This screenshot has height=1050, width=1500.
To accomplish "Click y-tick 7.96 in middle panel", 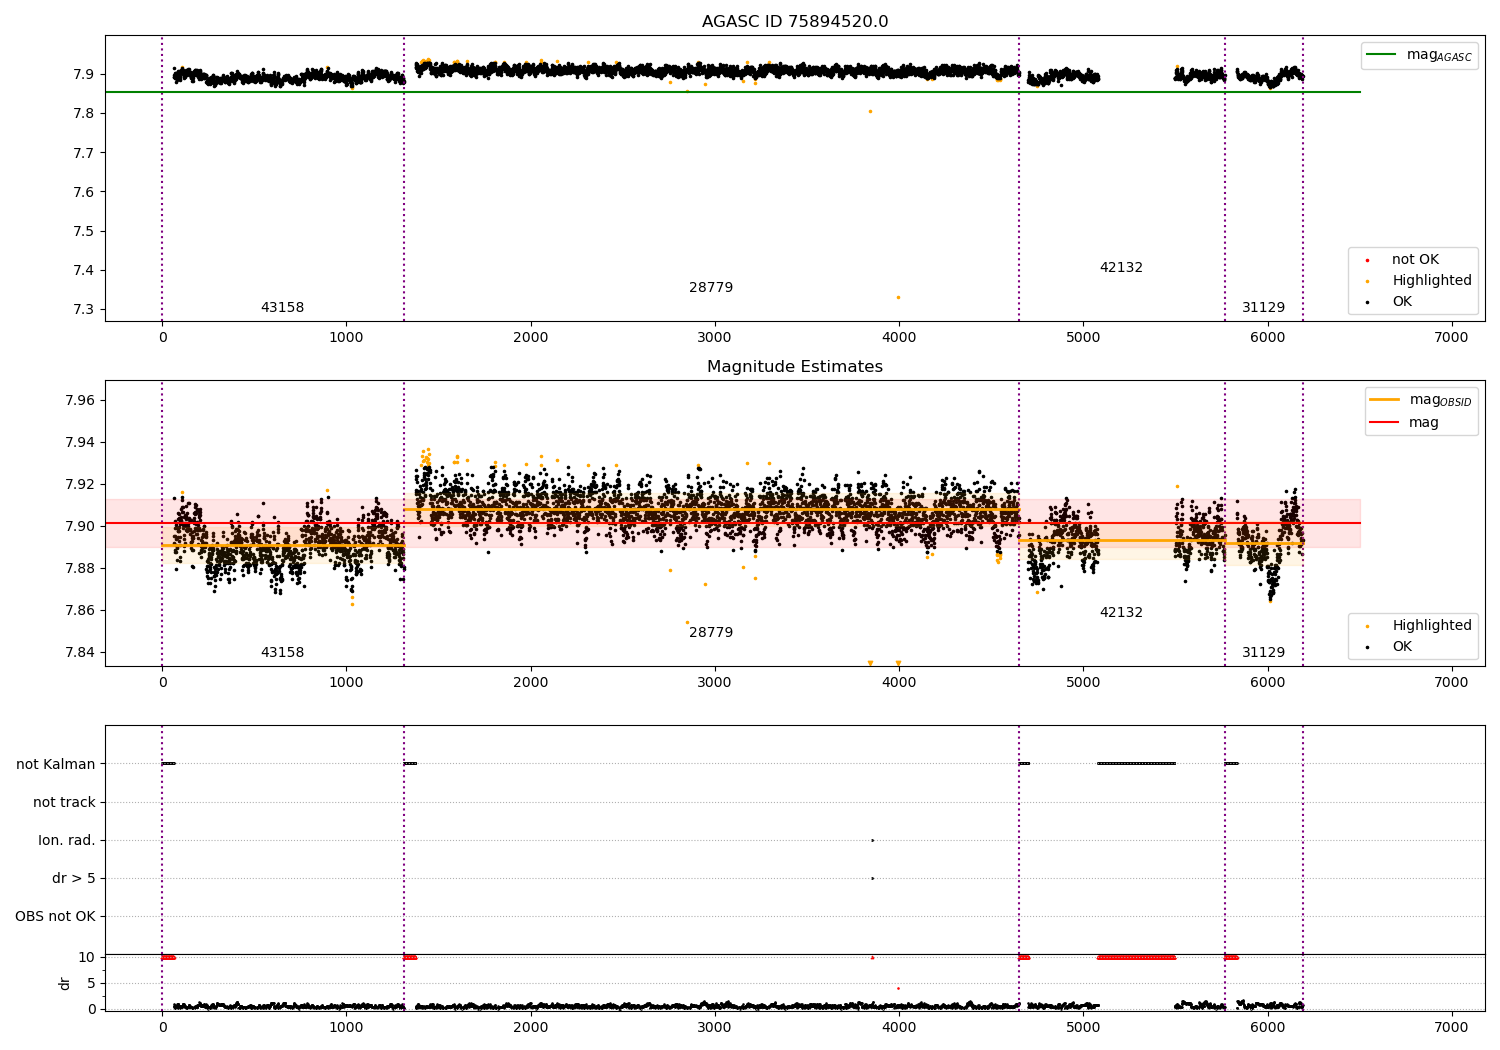I will click(80, 401).
